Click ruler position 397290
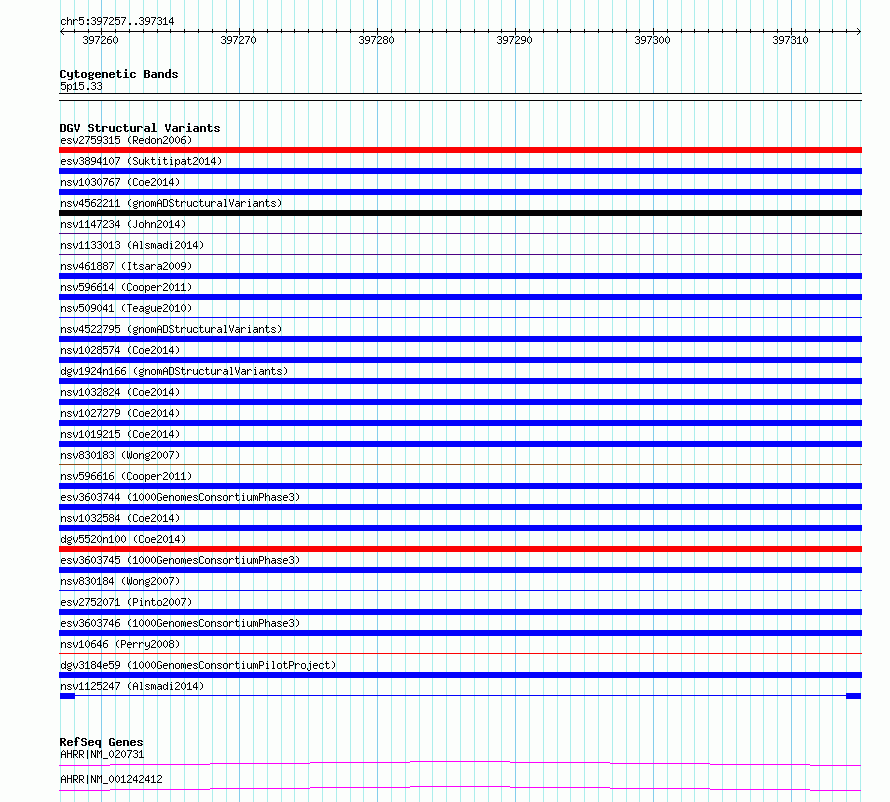This screenshot has height=802, width=890. 514,40
